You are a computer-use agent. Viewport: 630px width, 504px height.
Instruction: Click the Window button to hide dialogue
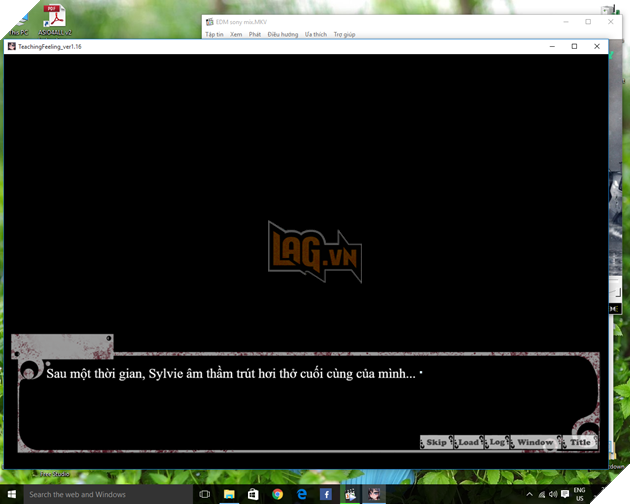pos(535,442)
